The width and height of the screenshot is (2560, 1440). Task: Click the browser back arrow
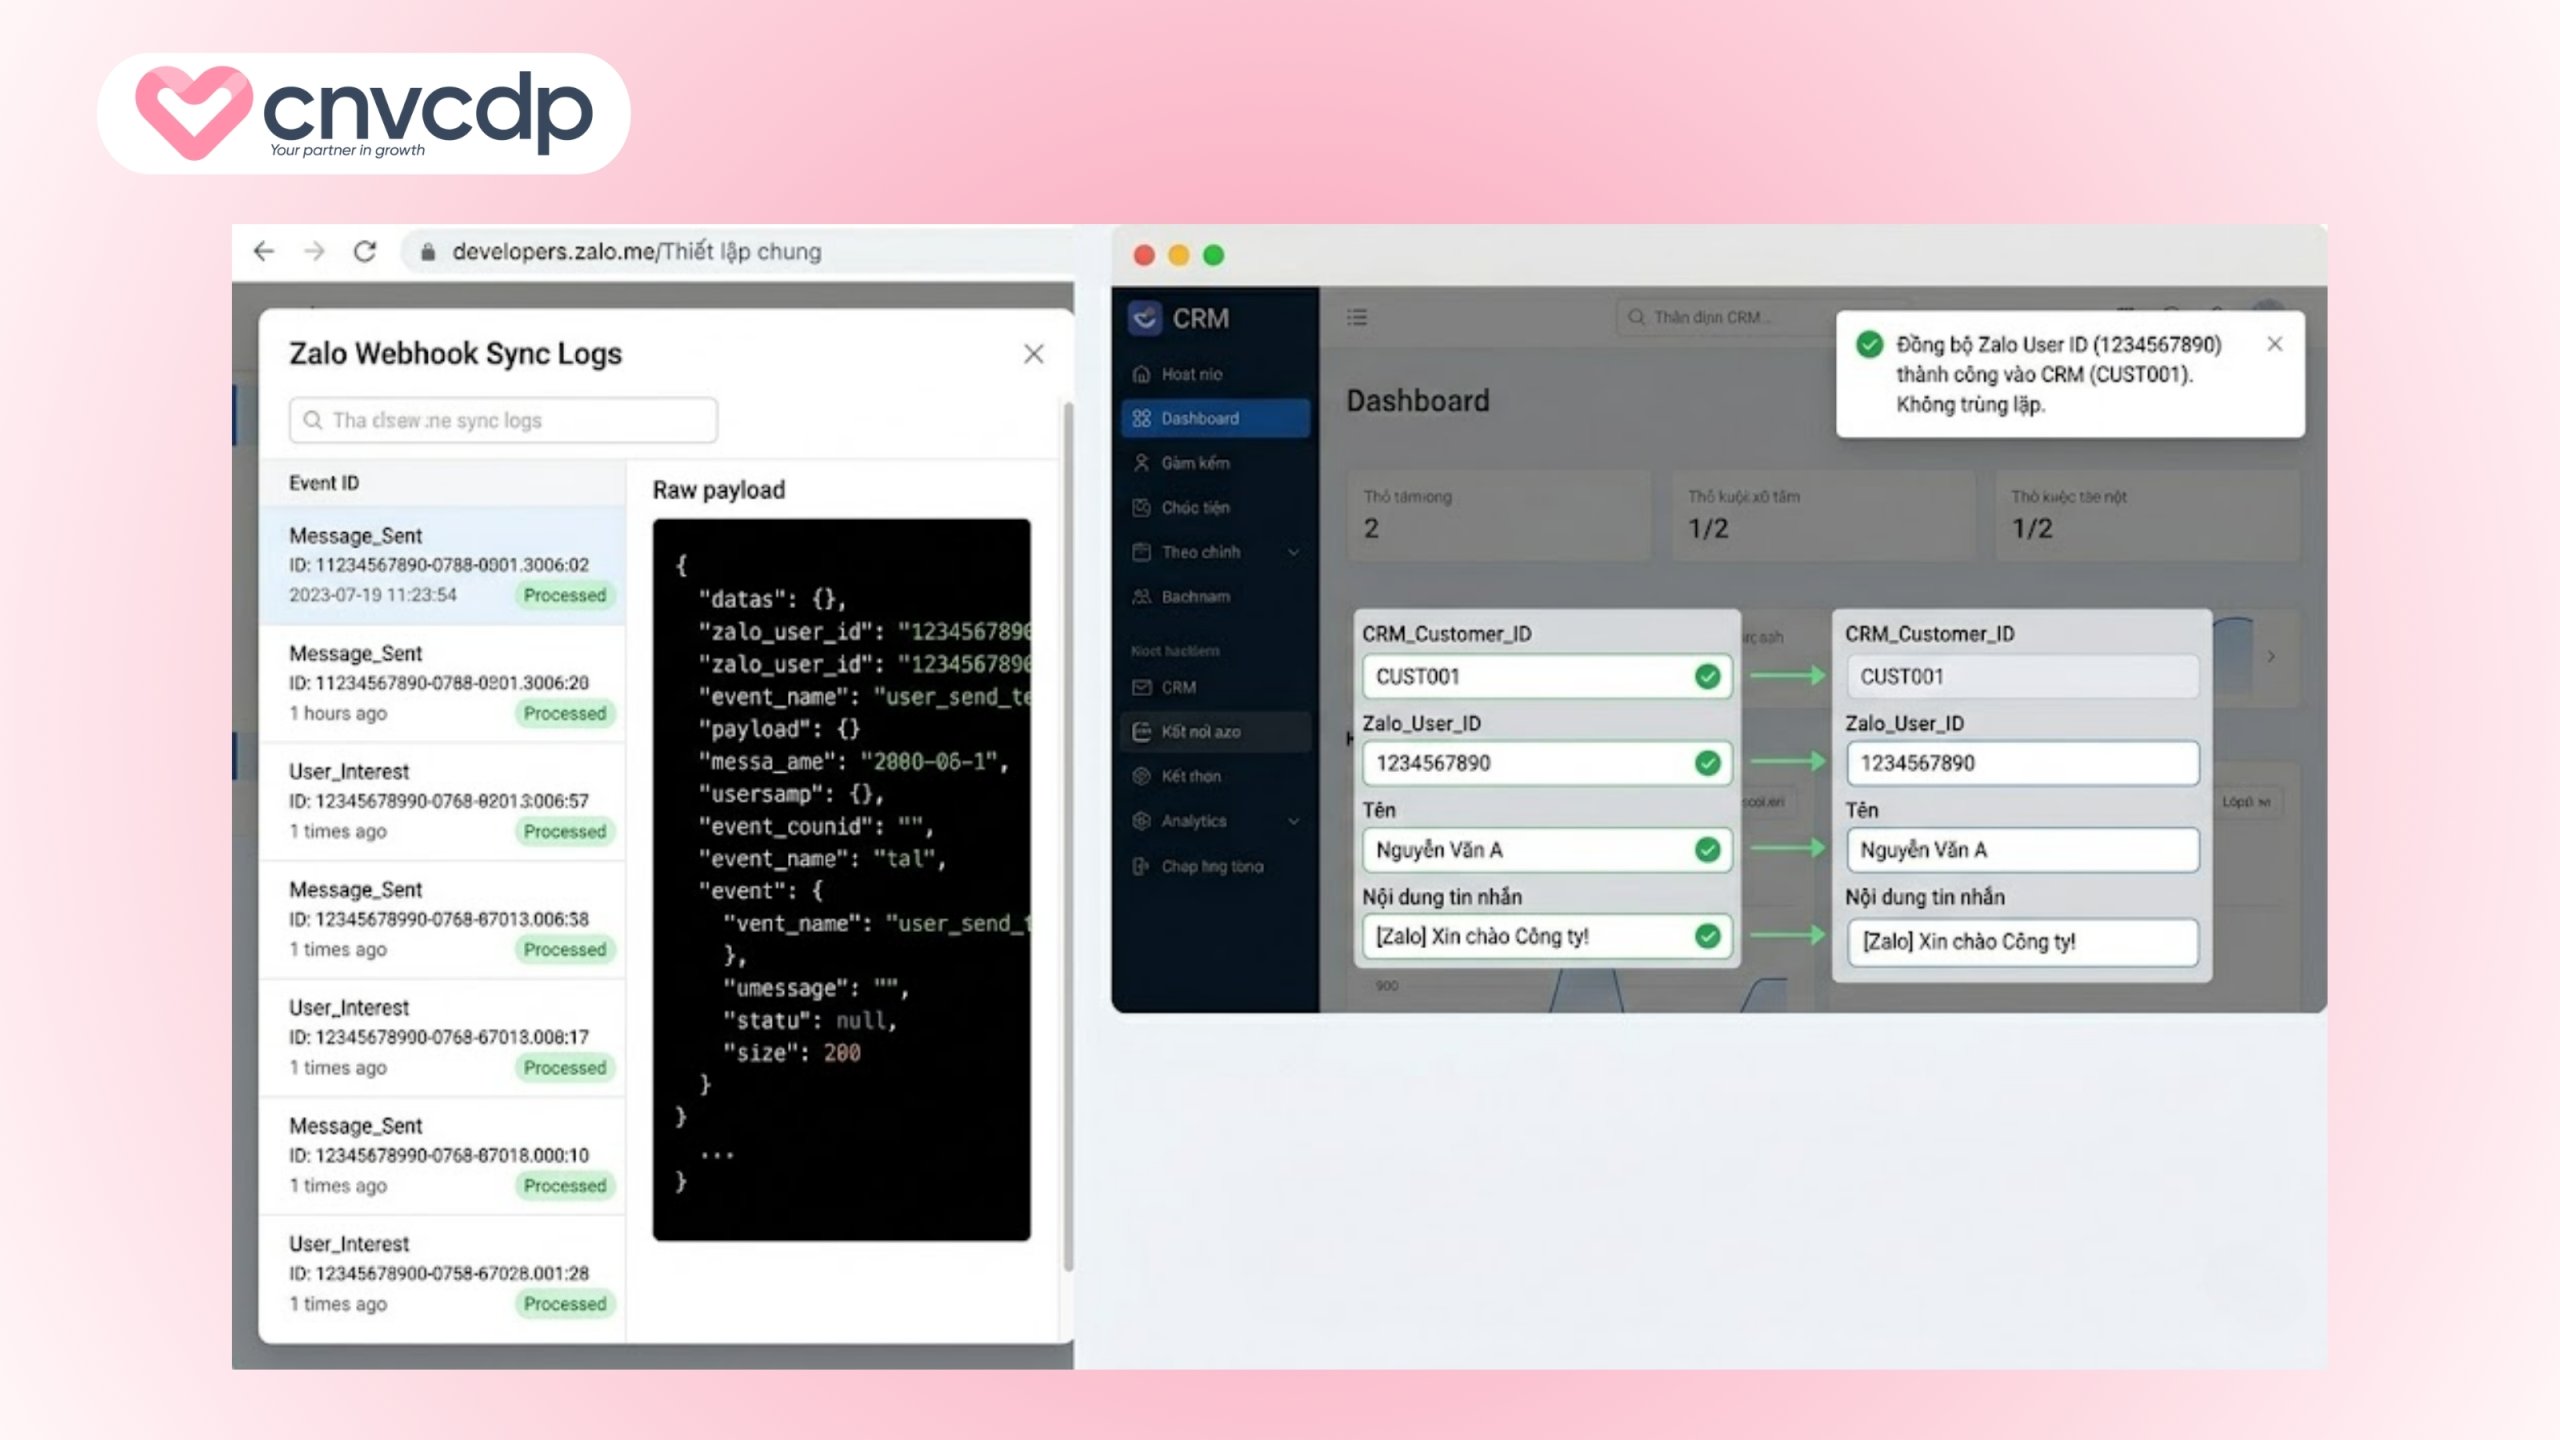(264, 251)
